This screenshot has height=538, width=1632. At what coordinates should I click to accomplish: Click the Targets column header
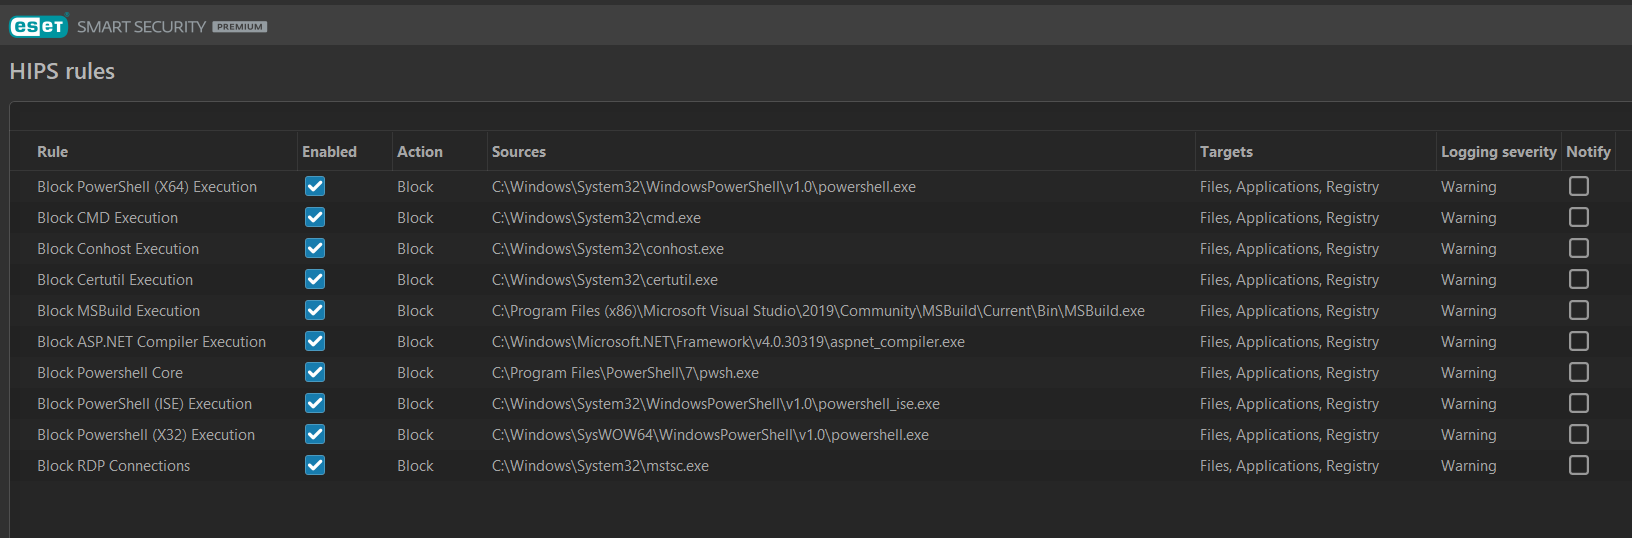tap(1226, 152)
